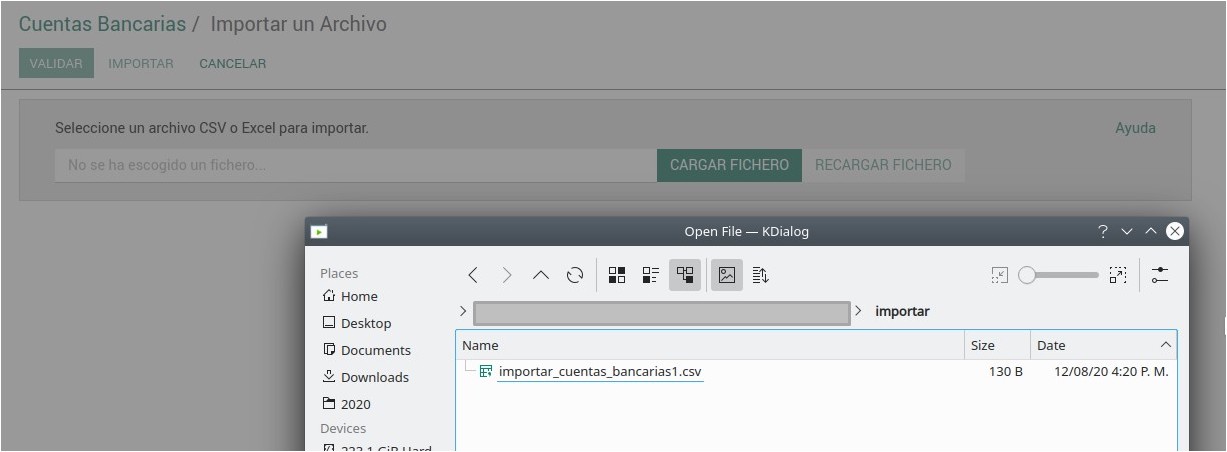Click the CARGAR FICHERO button

pyautogui.click(x=729, y=165)
